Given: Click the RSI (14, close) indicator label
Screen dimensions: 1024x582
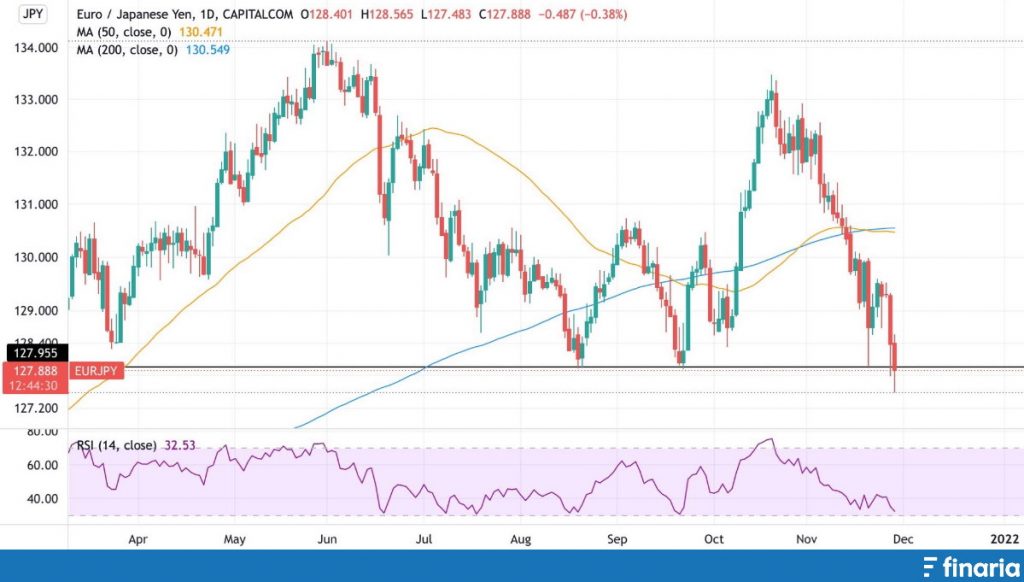Looking at the screenshot, I should 117,445.
